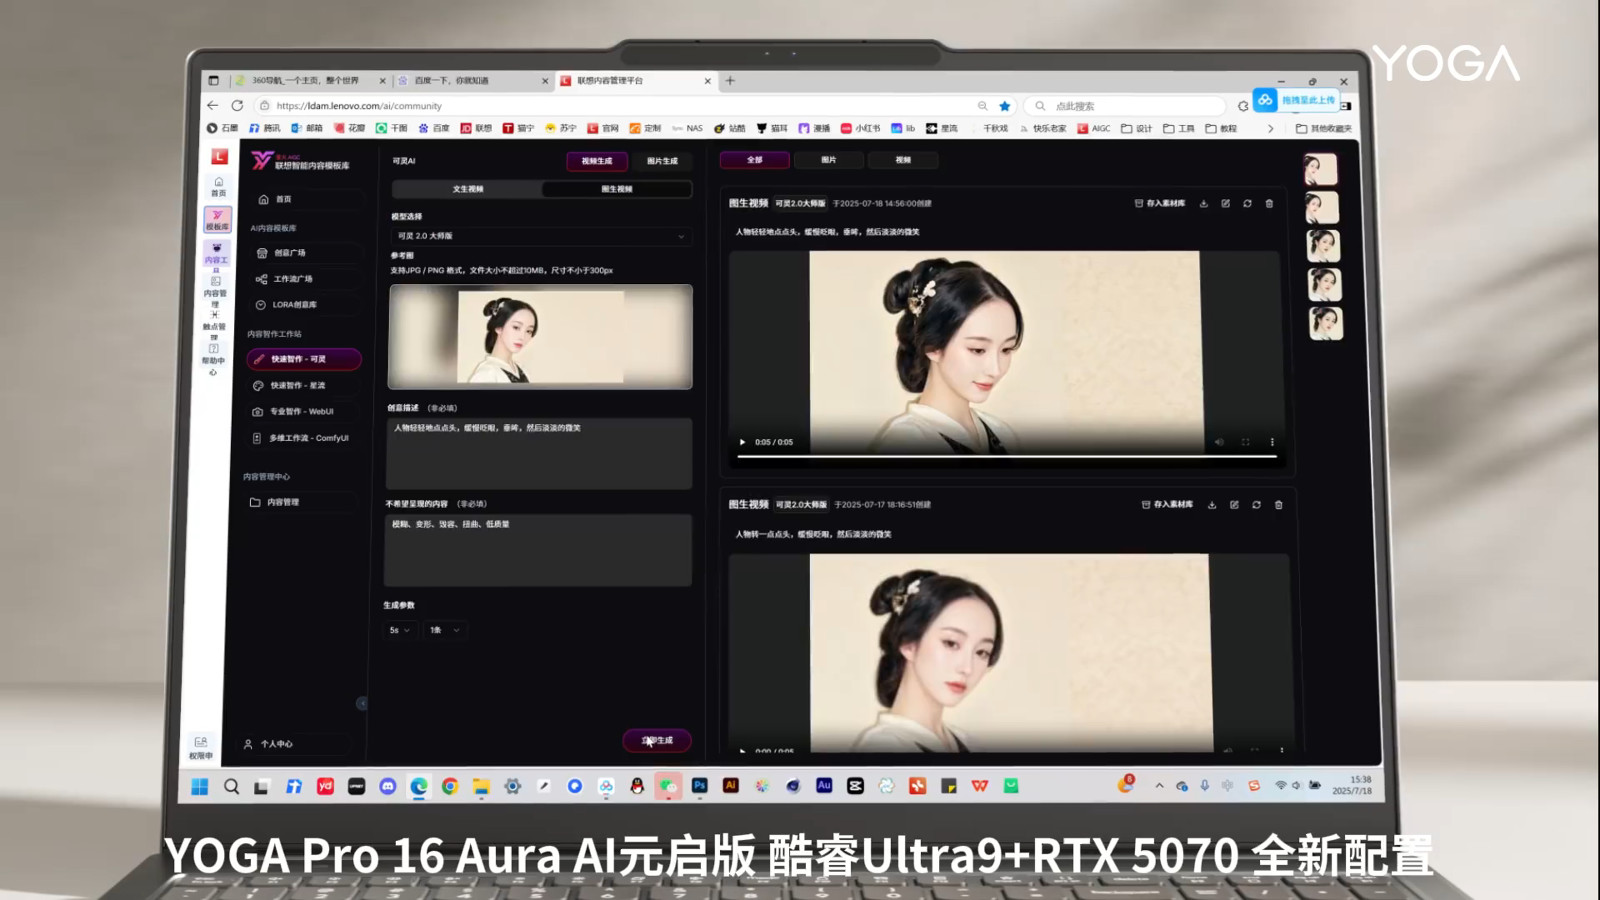Select the top thumbnail in right strip
1600x900 pixels.
pyautogui.click(x=1321, y=169)
